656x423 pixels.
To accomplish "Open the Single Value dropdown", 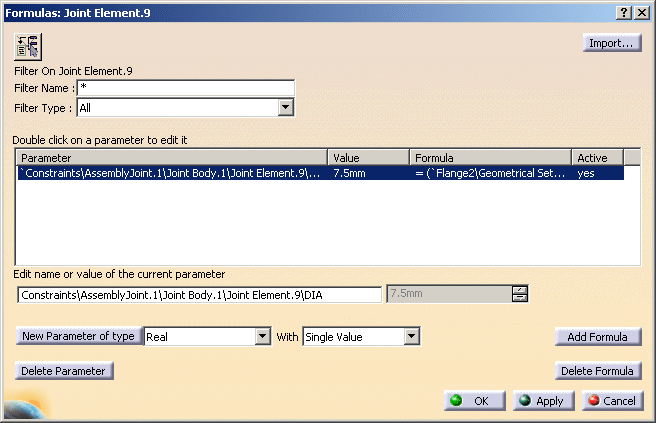I will tap(411, 337).
